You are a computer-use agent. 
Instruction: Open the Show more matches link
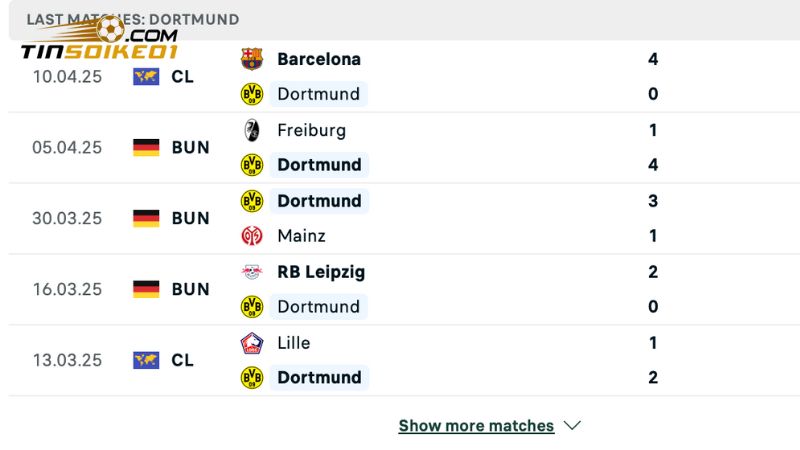[x=476, y=426]
